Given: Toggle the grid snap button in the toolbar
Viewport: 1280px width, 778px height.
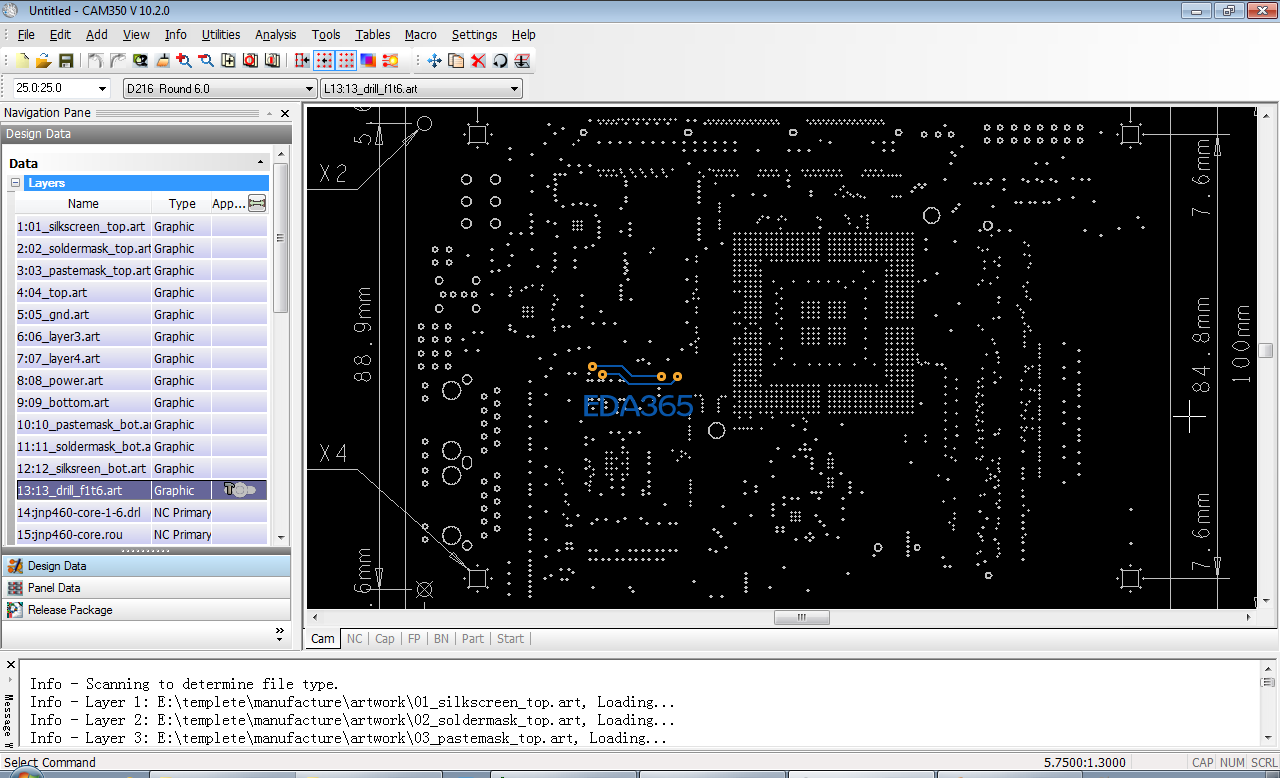Looking at the screenshot, I should [324, 61].
